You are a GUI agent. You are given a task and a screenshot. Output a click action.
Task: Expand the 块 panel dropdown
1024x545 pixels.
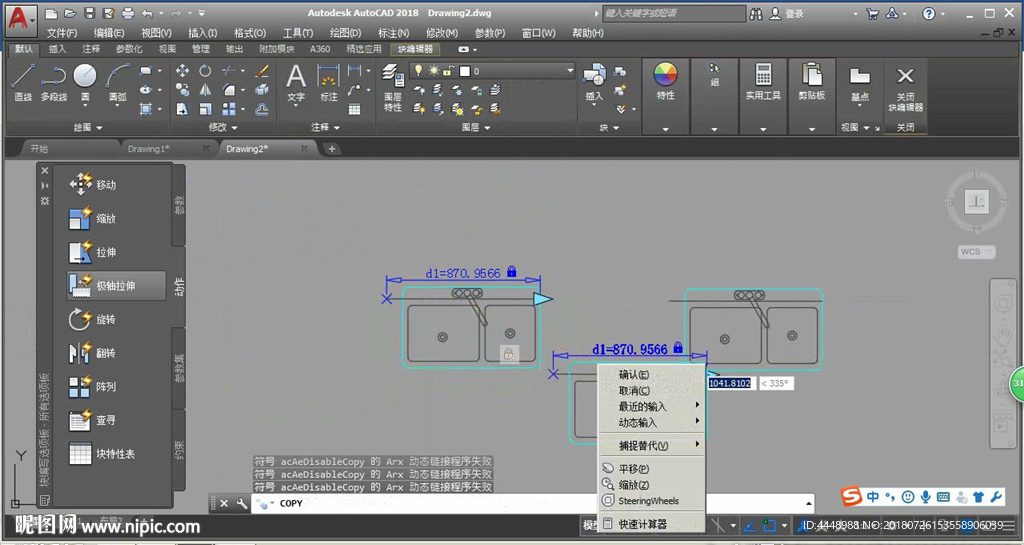pos(609,128)
